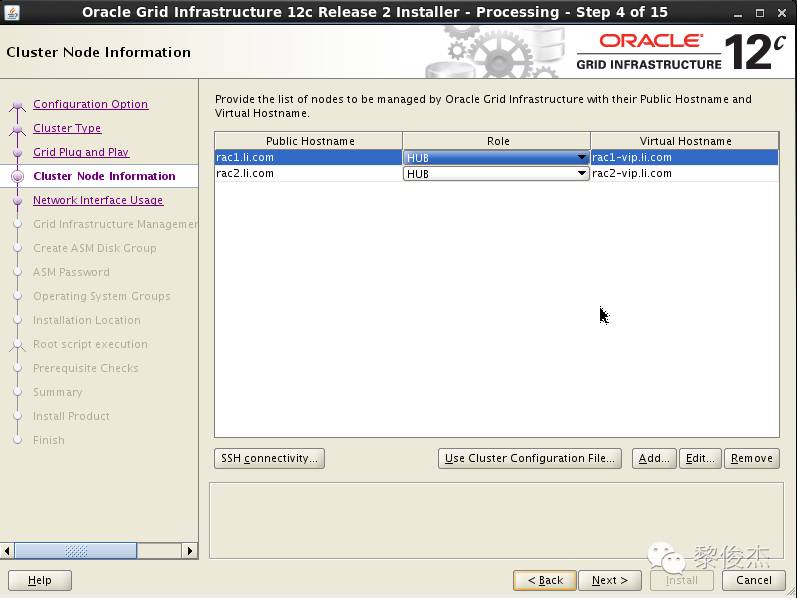797x598 pixels.
Task: Open the Role dropdown for rac1.li.com
Action: (496, 158)
